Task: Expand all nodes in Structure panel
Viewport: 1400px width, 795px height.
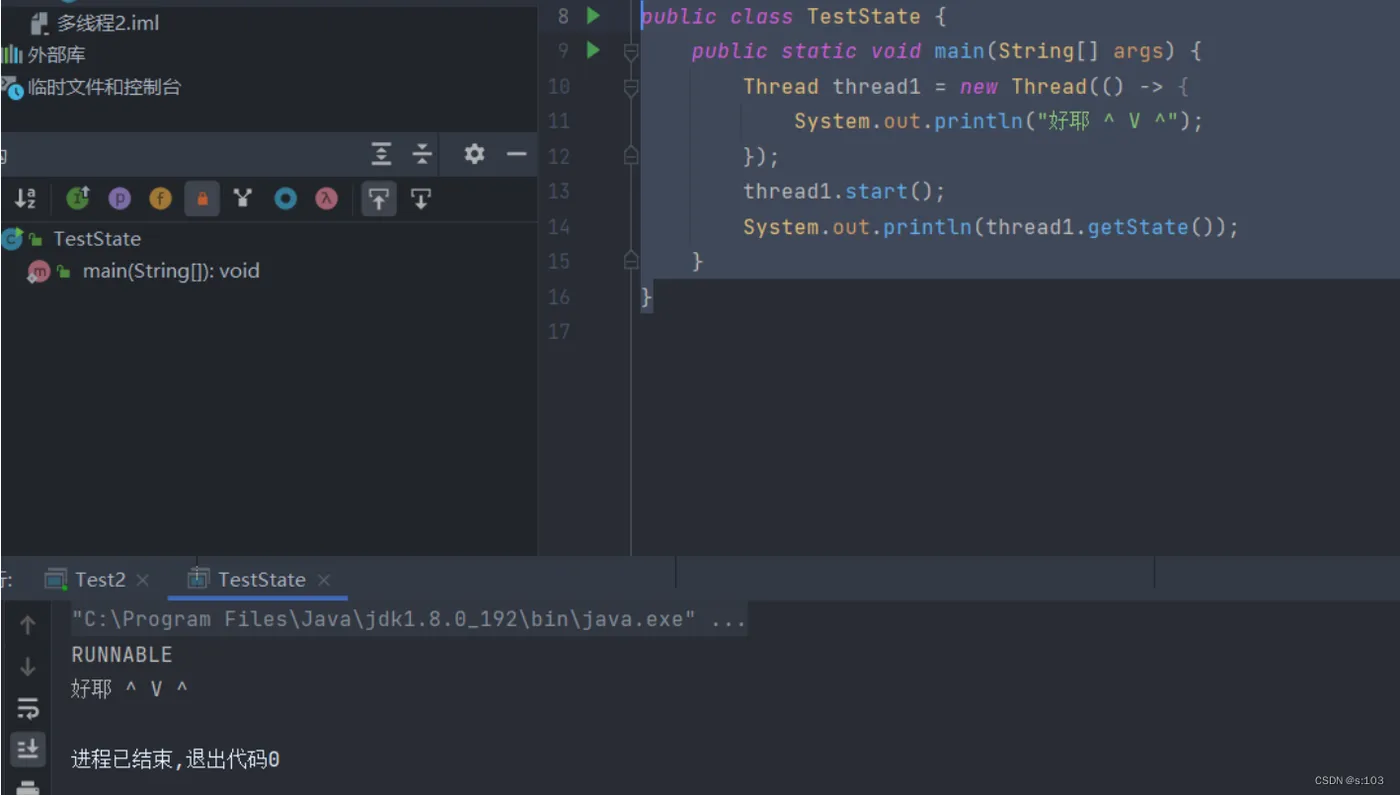Action: point(382,154)
